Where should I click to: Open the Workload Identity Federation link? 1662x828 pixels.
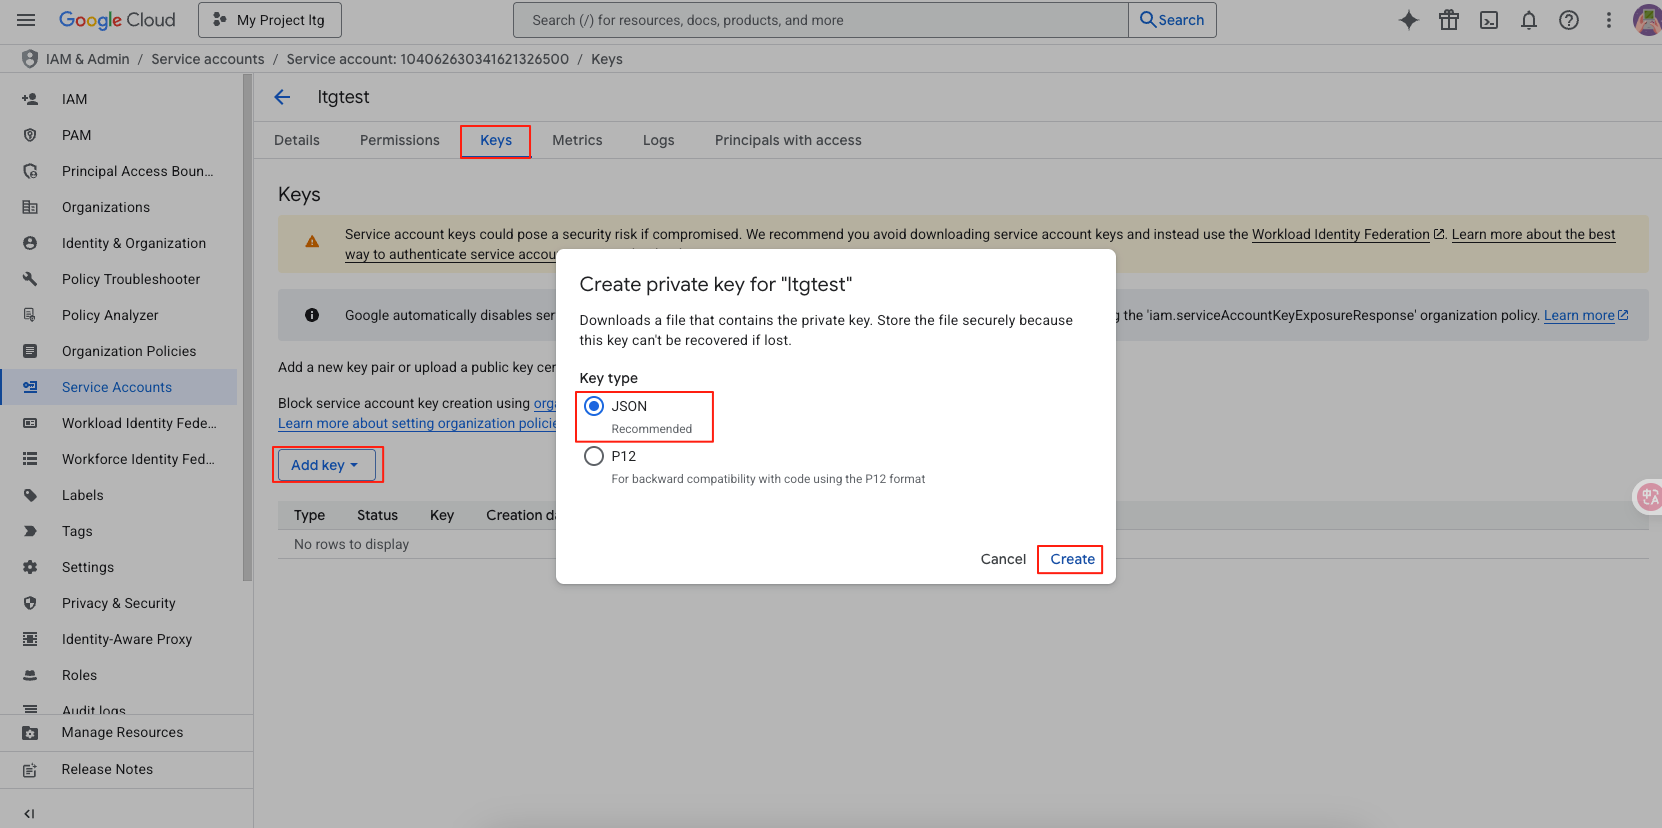(1340, 234)
